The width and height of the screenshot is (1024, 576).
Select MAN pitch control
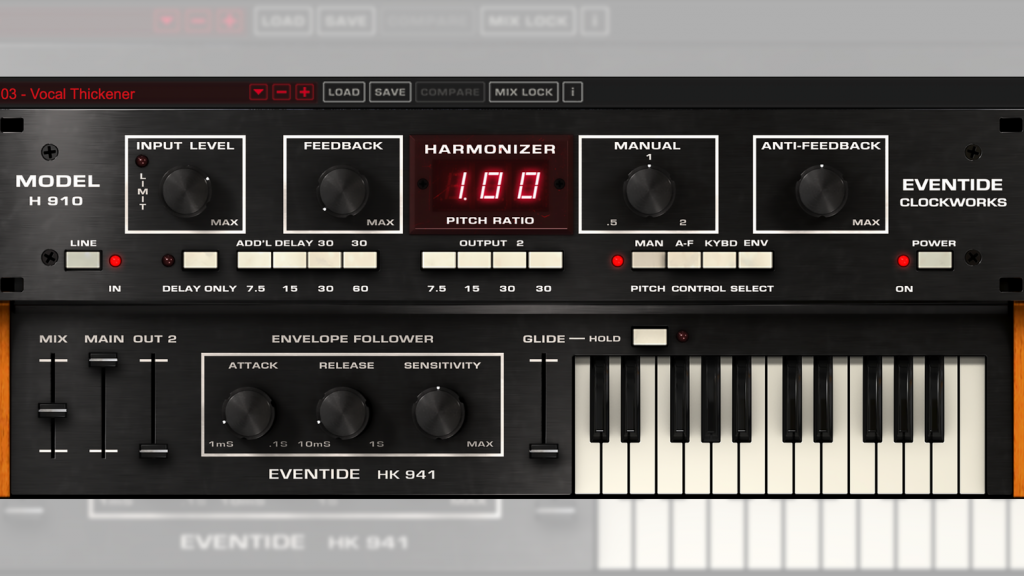pos(649,260)
